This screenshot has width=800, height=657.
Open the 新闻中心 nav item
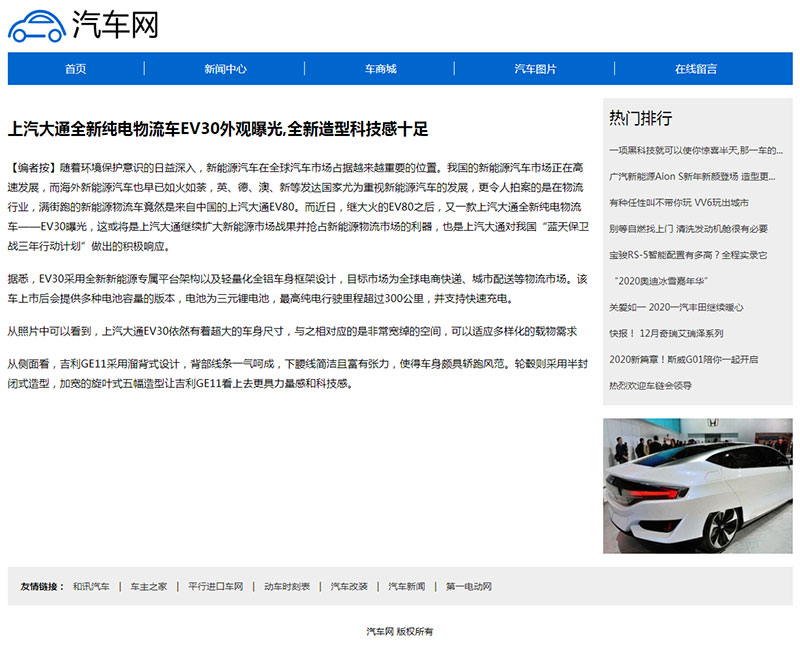[x=225, y=69]
